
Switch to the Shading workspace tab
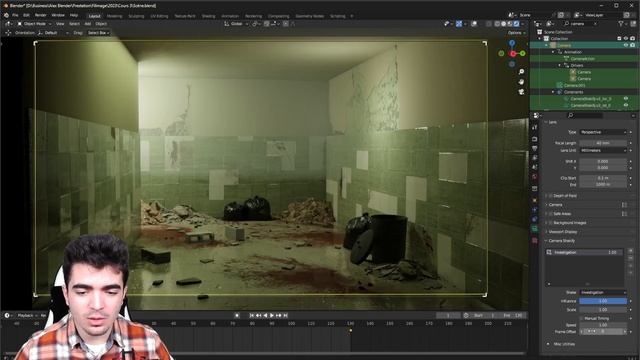pos(208,16)
